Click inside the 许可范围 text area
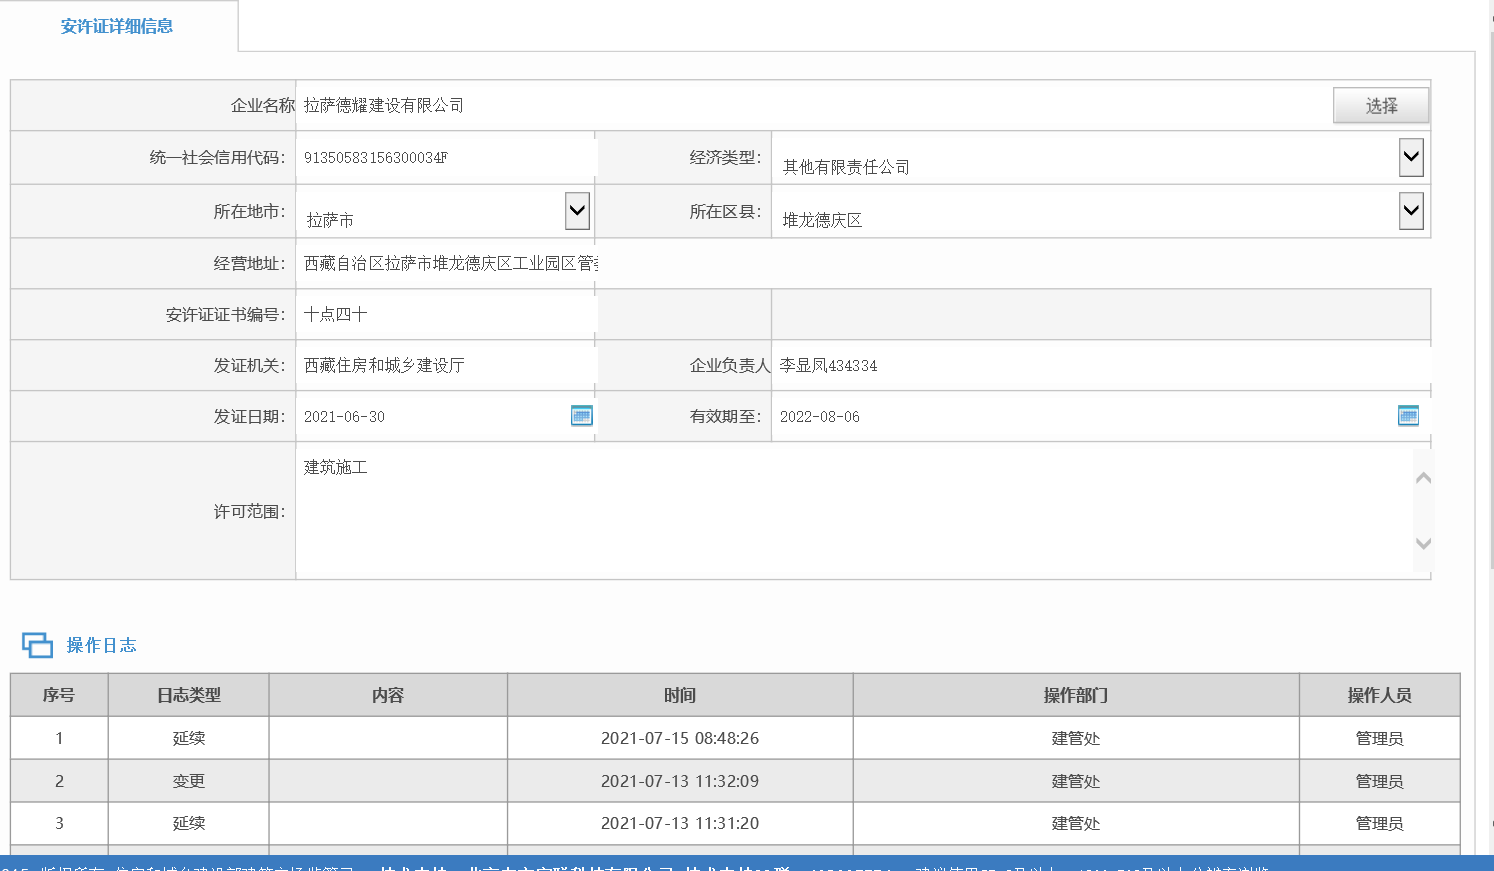1494x871 pixels. [850, 511]
